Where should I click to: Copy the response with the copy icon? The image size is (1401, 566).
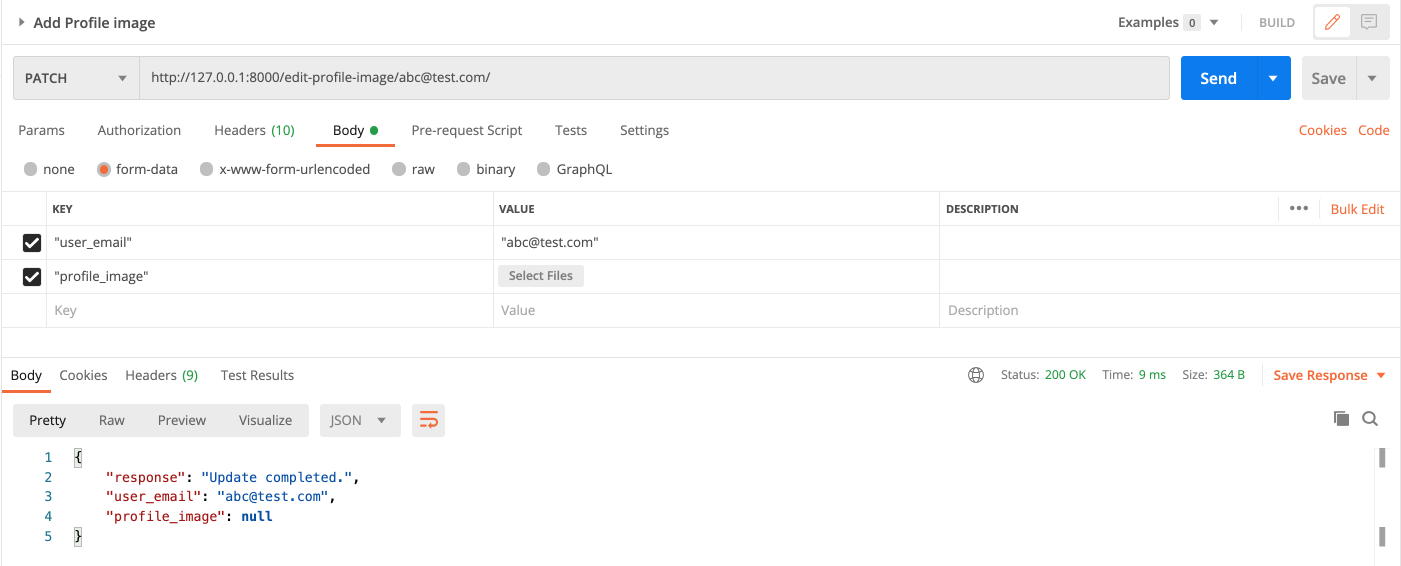pos(1341,419)
